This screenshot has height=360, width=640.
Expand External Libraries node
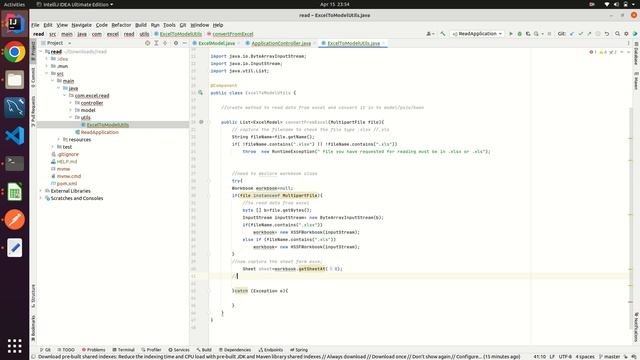[41, 191]
